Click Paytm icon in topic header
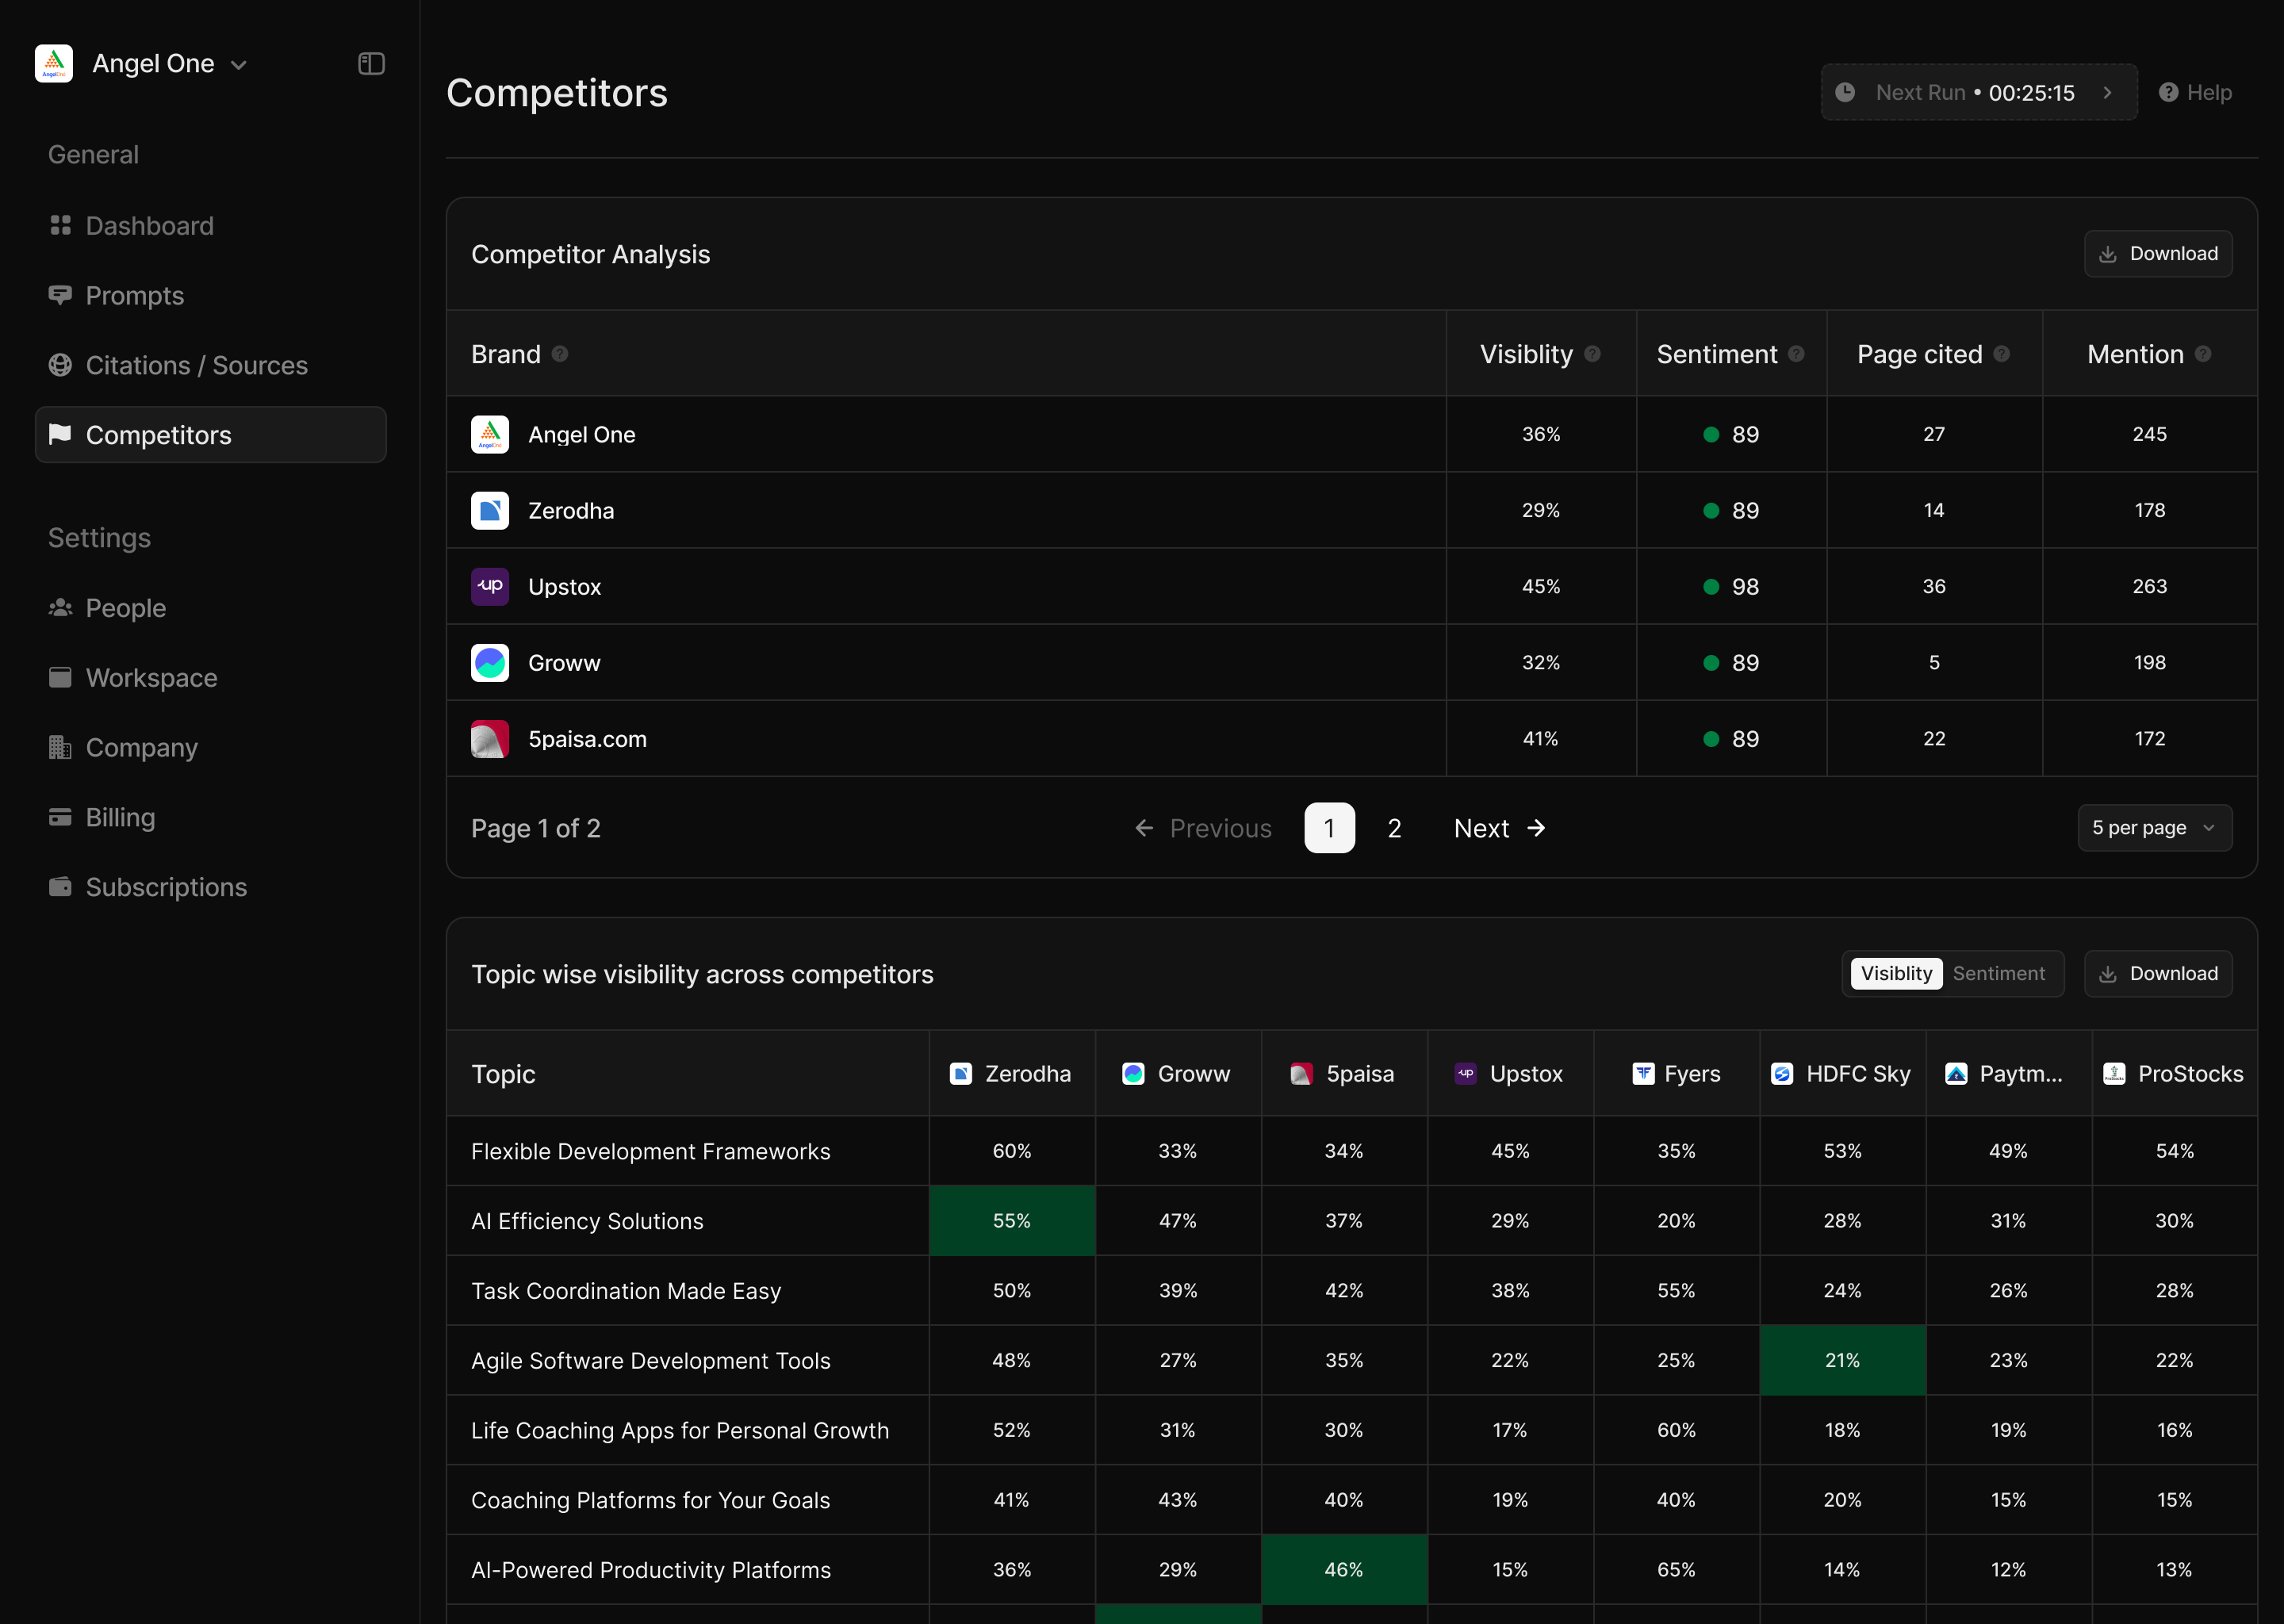This screenshot has height=1624, width=2284. [1956, 1074]
